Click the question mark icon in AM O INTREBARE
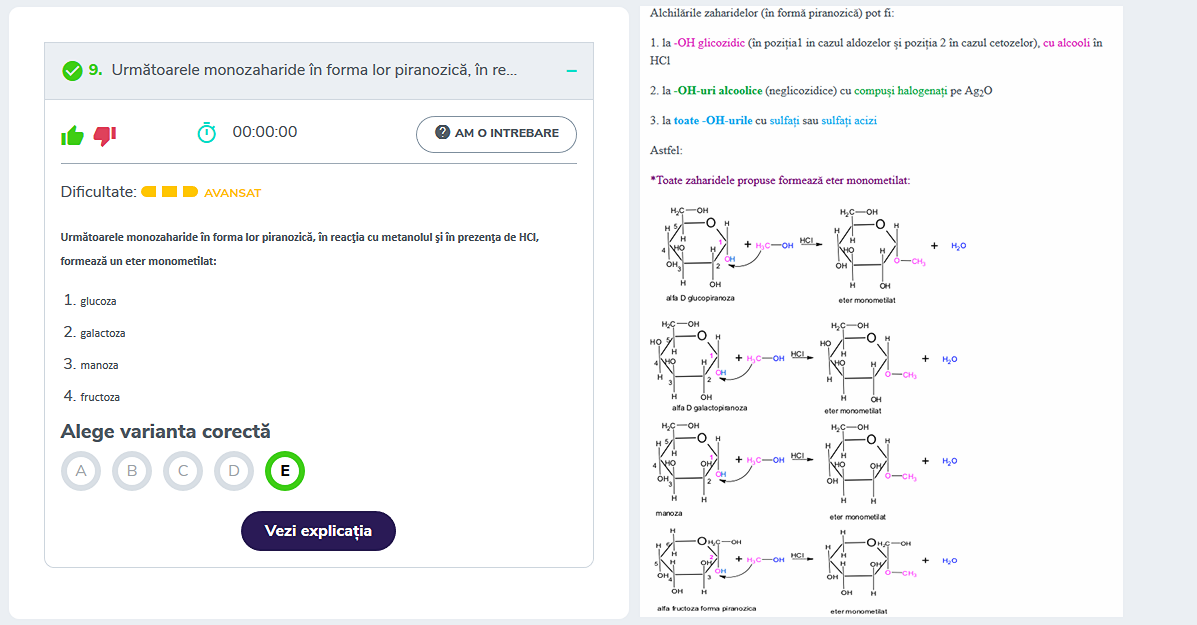This screenshot has width=1197, height=625. [442, 132]
